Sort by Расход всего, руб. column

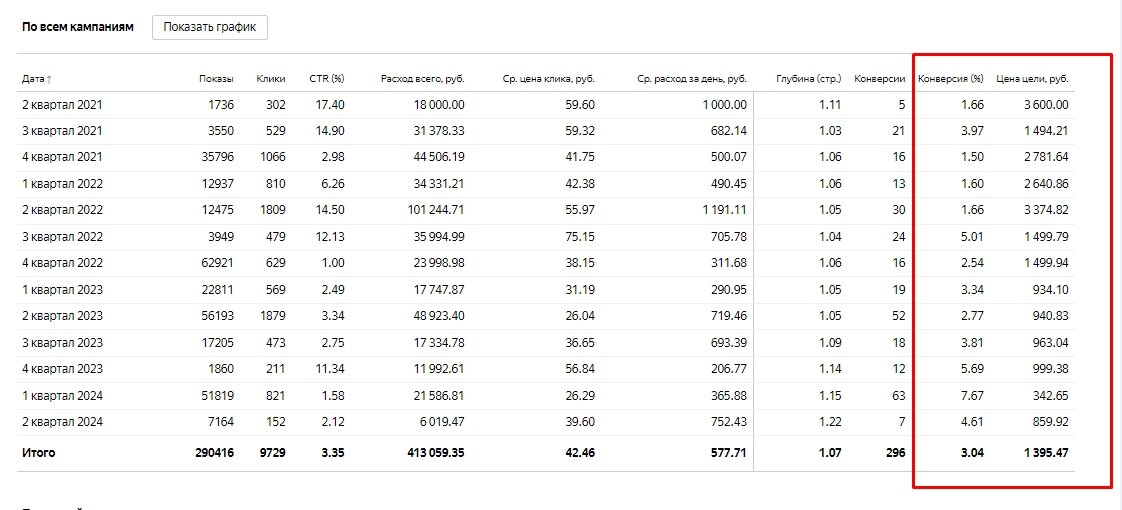tap(422, 78)
